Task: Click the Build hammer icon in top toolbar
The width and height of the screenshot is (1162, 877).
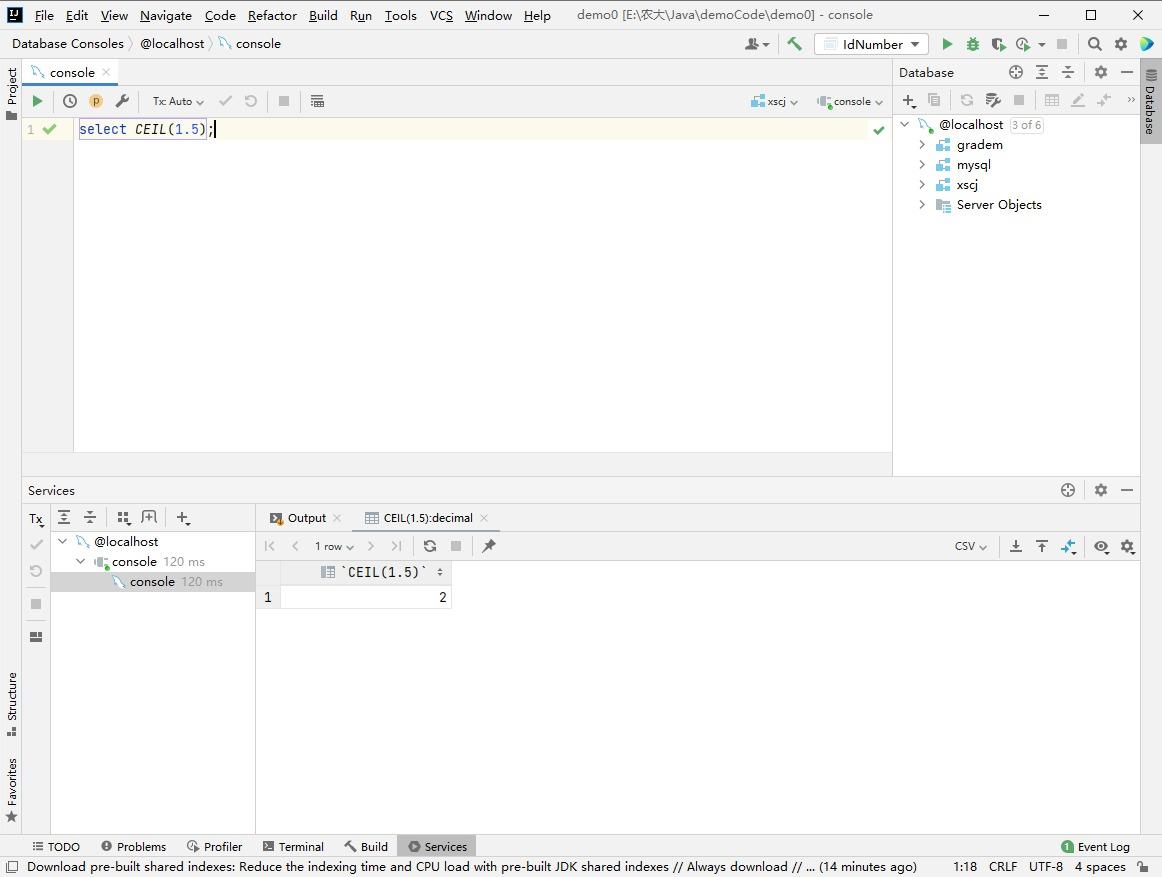Action: pyautogui.click(x=794, y=44)
